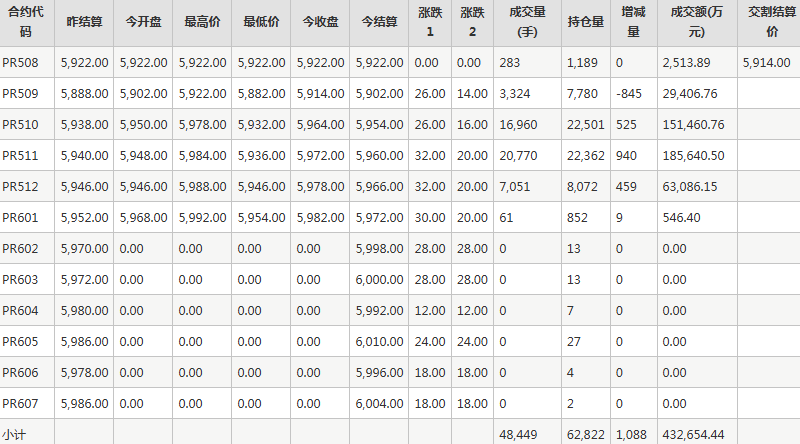
Task: Click subtotal volume 48,449
Action: point(518,435)
